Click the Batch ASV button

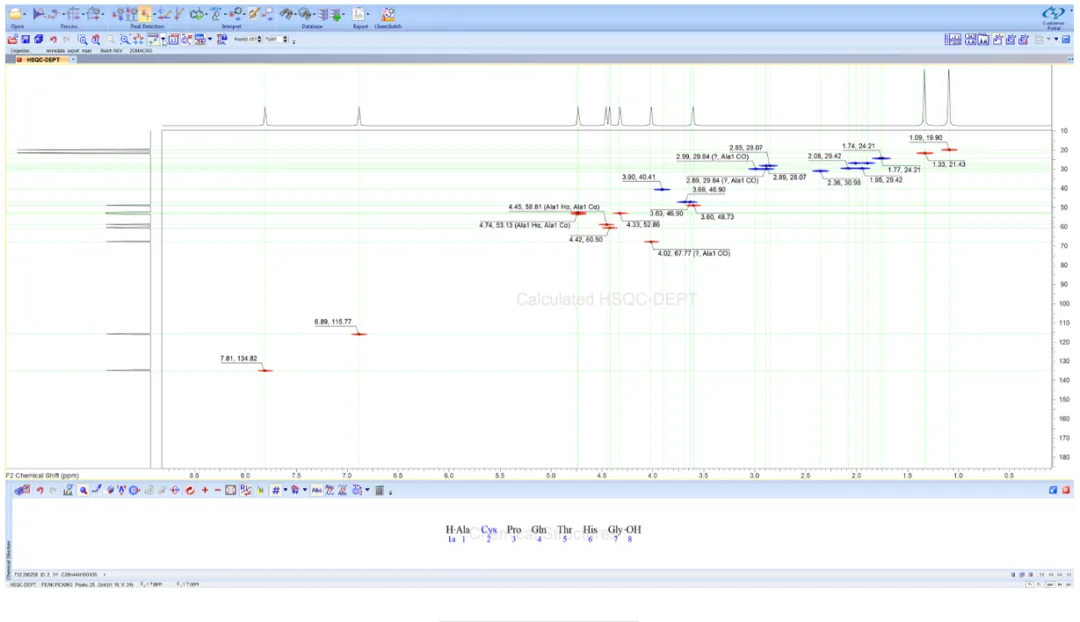pos(111,51)
